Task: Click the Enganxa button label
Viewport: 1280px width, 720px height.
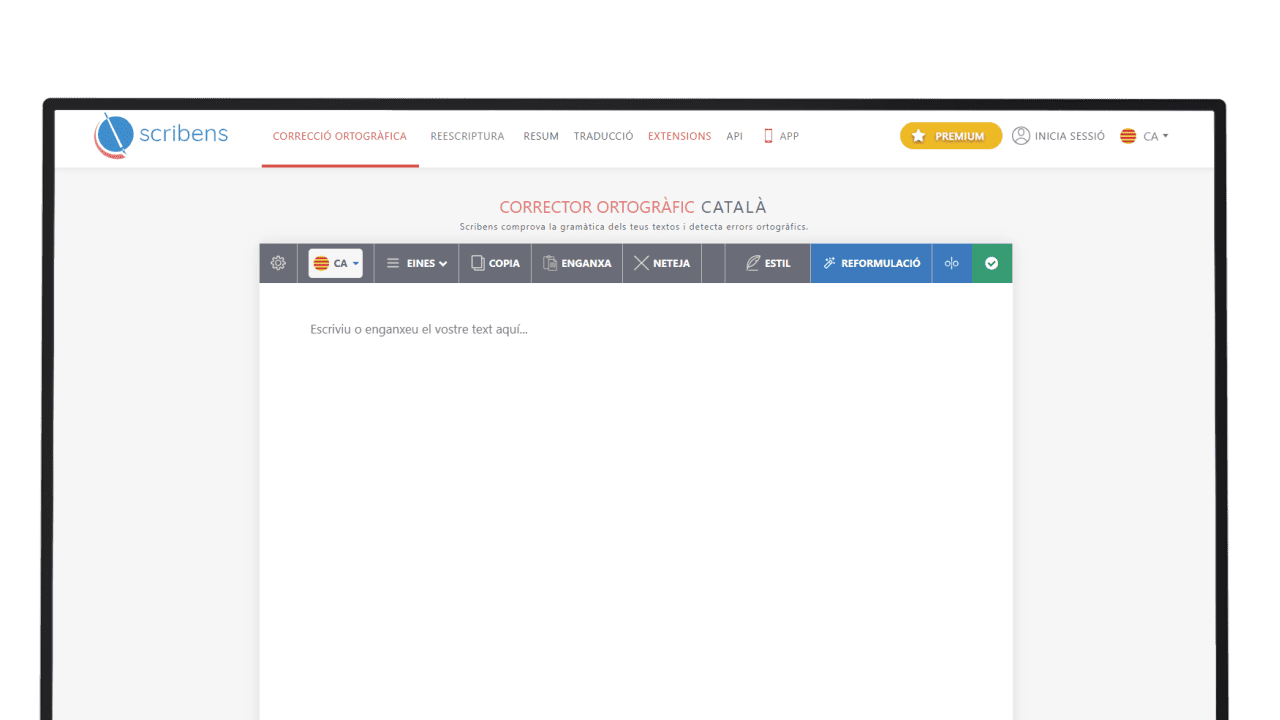Action: point(586,263)
